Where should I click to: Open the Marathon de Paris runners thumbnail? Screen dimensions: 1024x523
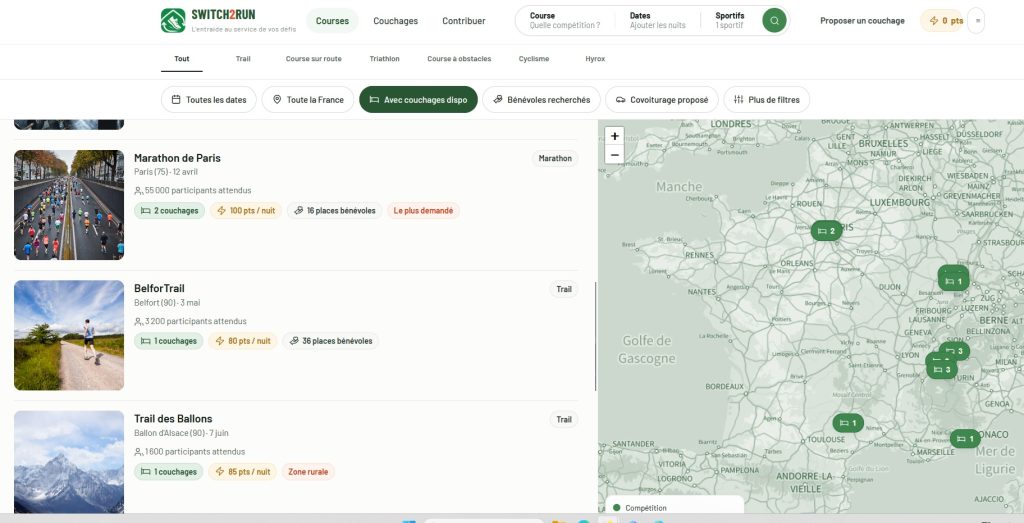pyautogui.click(x=69, y=205)
